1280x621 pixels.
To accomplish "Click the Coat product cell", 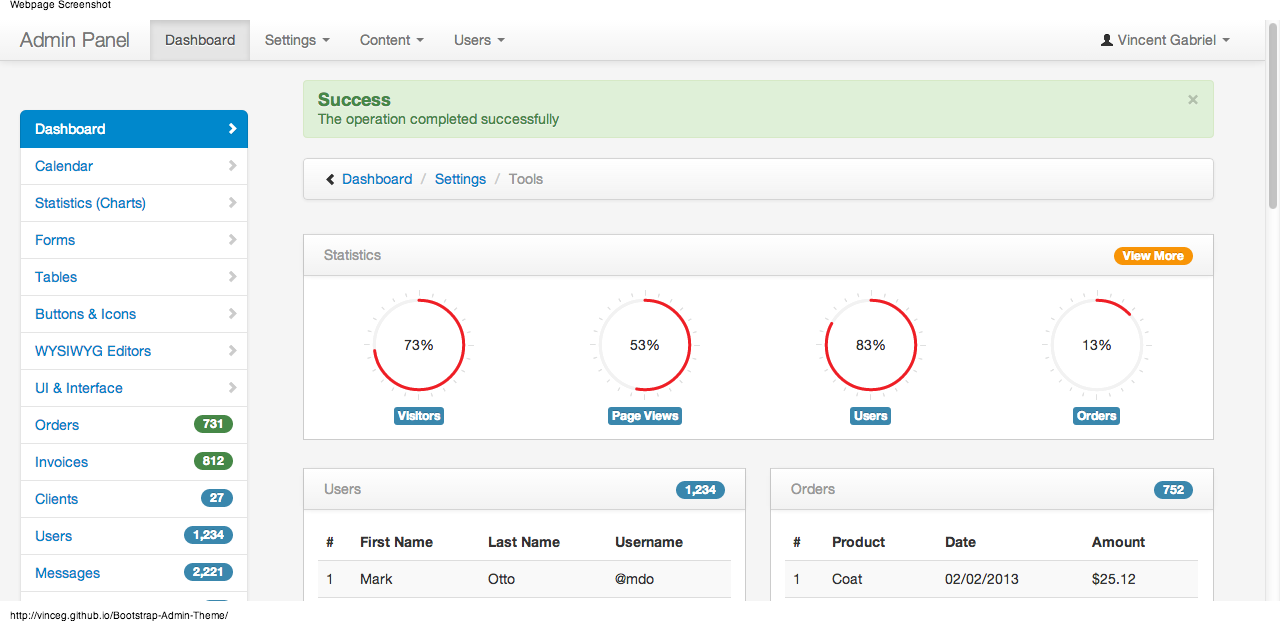I will click(x=847, y=579).
